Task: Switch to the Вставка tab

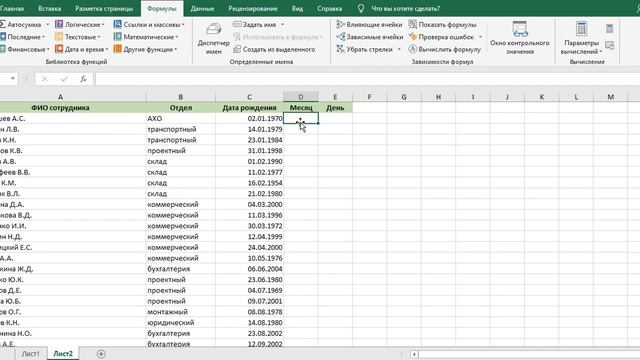Action: [49, 8]
